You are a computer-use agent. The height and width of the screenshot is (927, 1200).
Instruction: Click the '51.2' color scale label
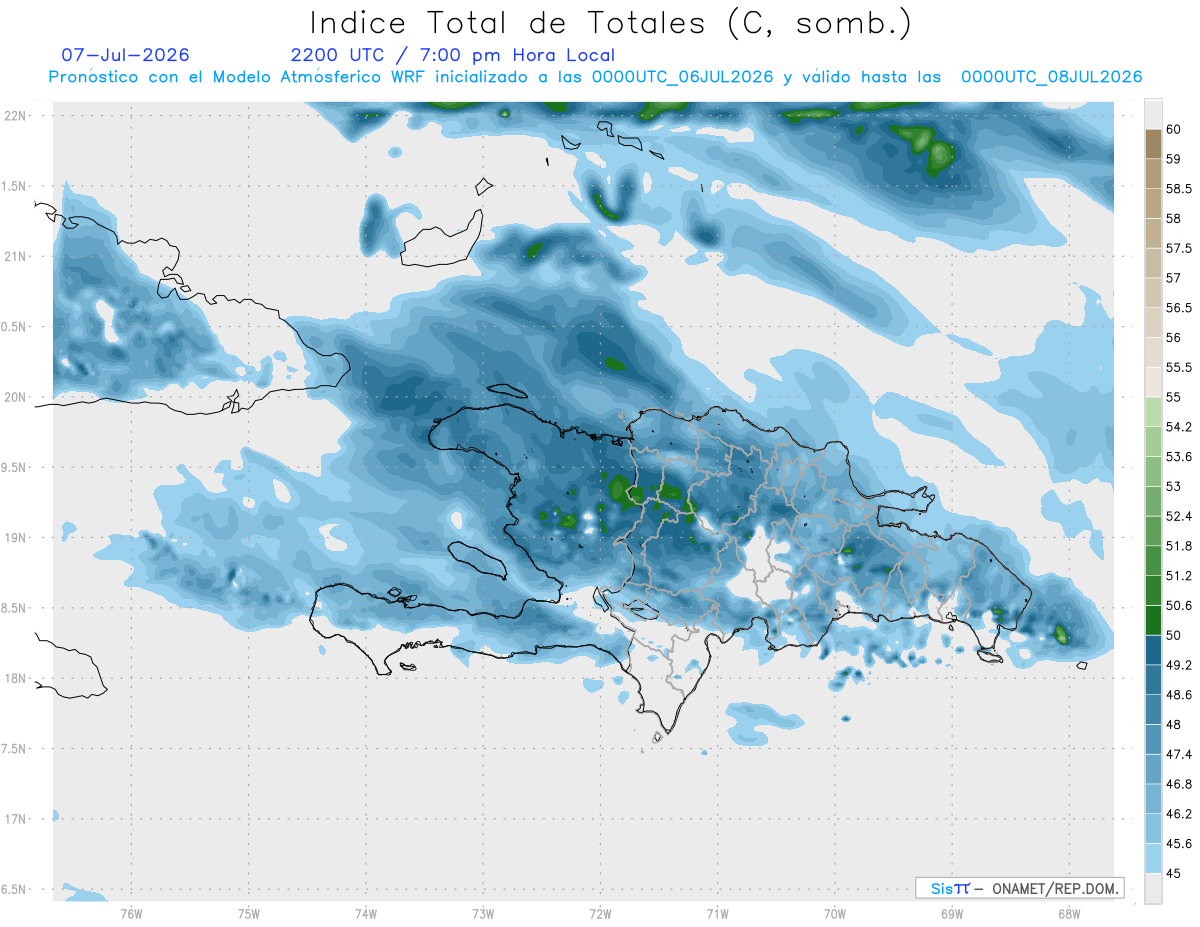tap(1178, 576)
